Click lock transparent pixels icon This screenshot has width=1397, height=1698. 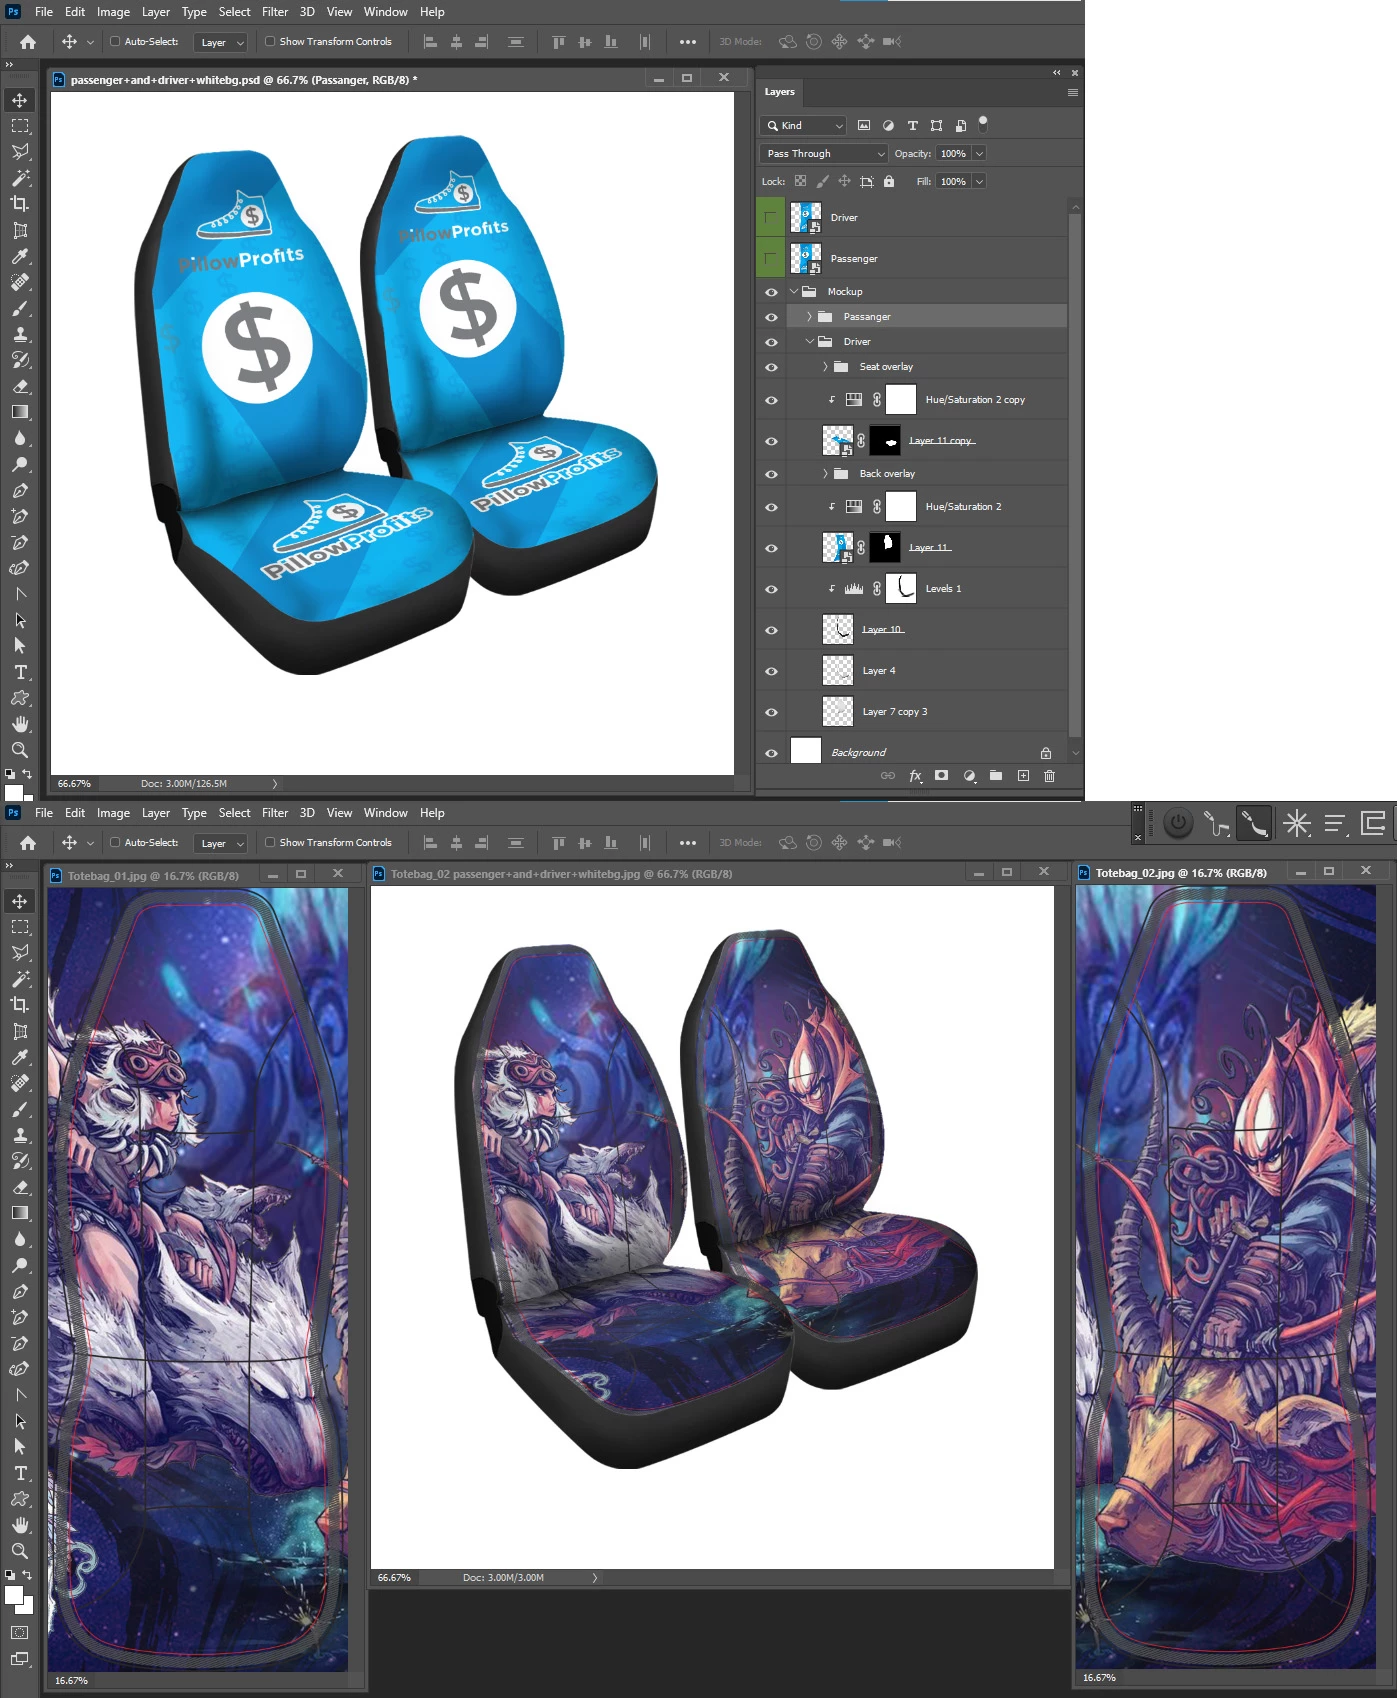[800, 181]
